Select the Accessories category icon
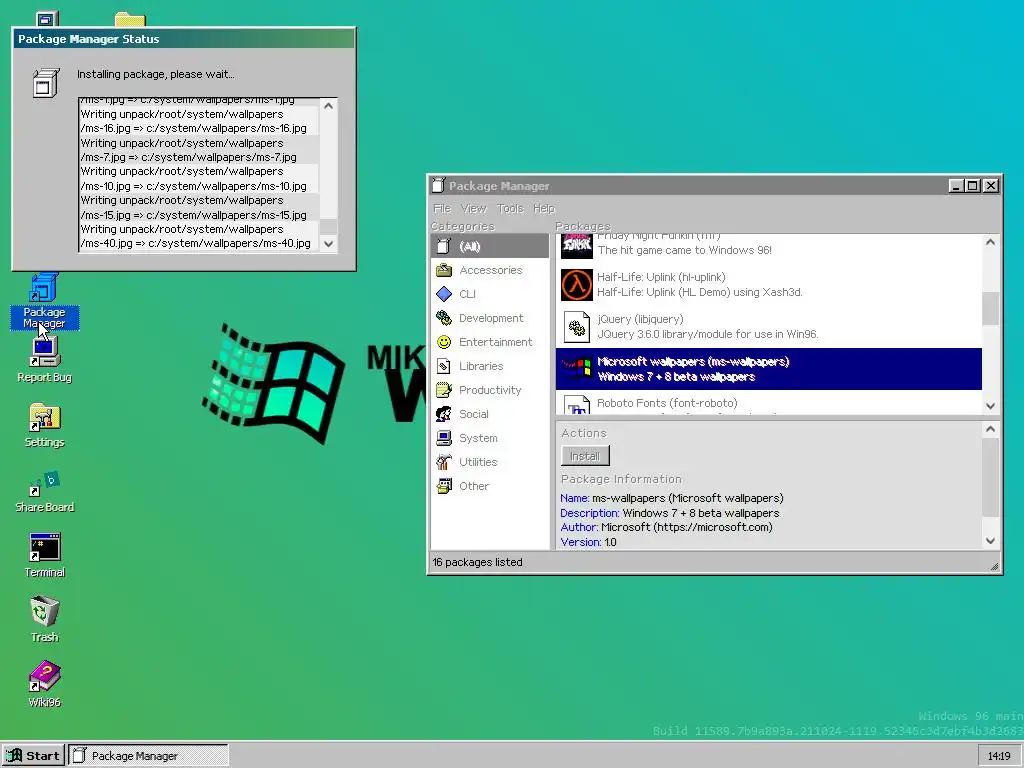The width and height of the screenshot is (1024, 768). click(x=444, y=270)
